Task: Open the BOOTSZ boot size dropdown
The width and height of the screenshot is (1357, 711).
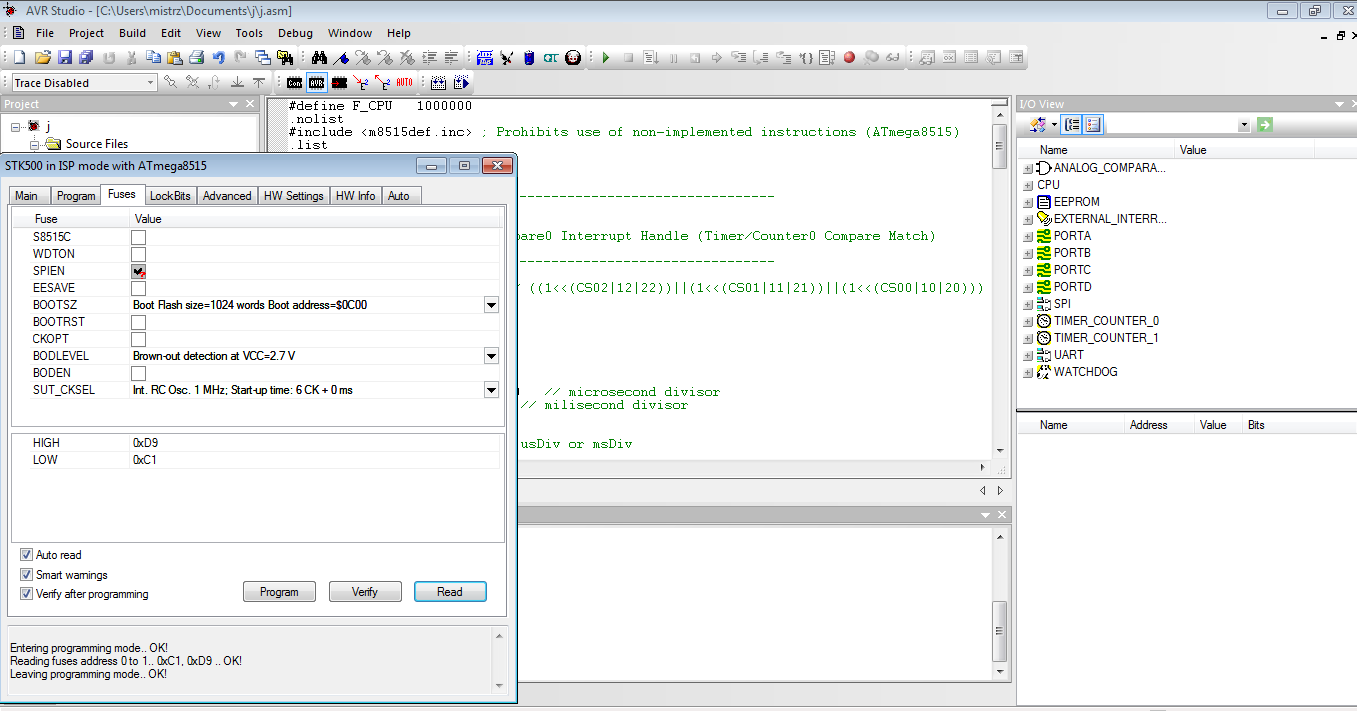Action: (491, 305)
